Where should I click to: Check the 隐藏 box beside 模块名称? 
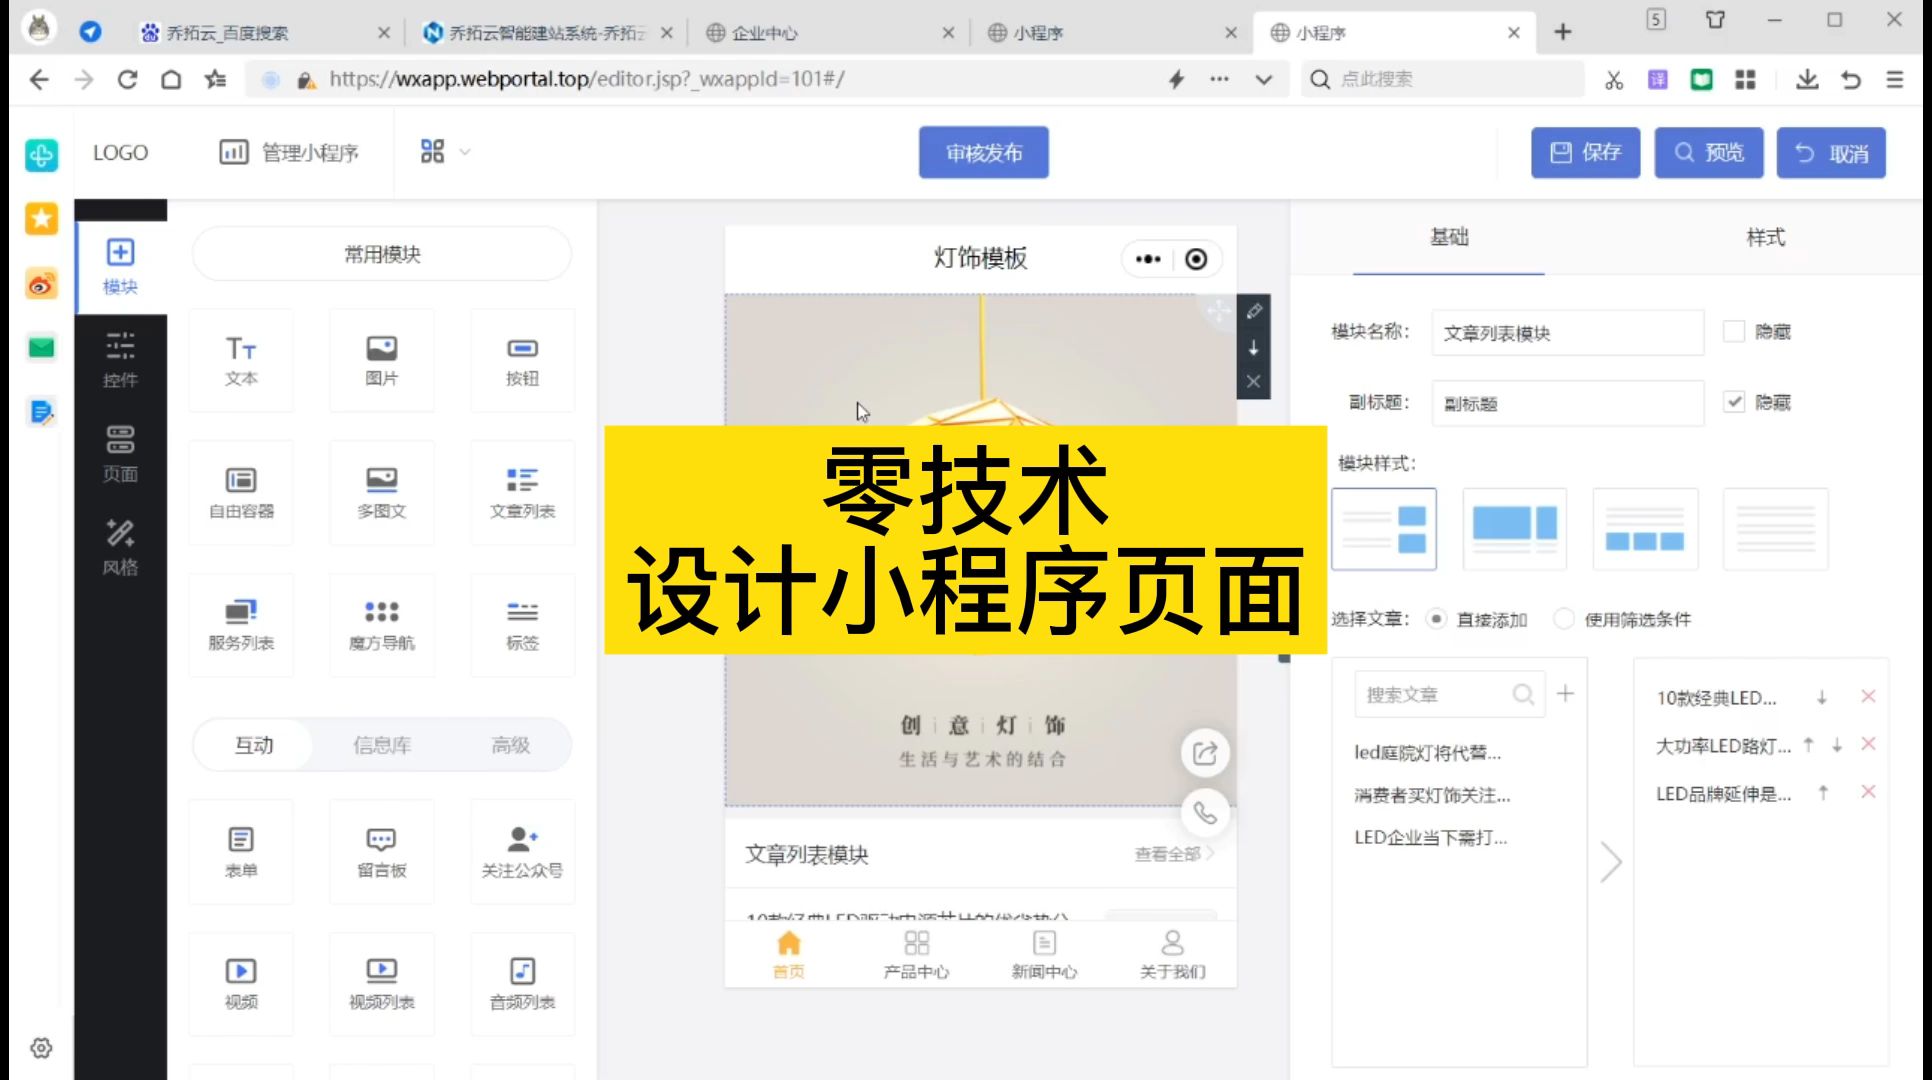point(1734,331)
